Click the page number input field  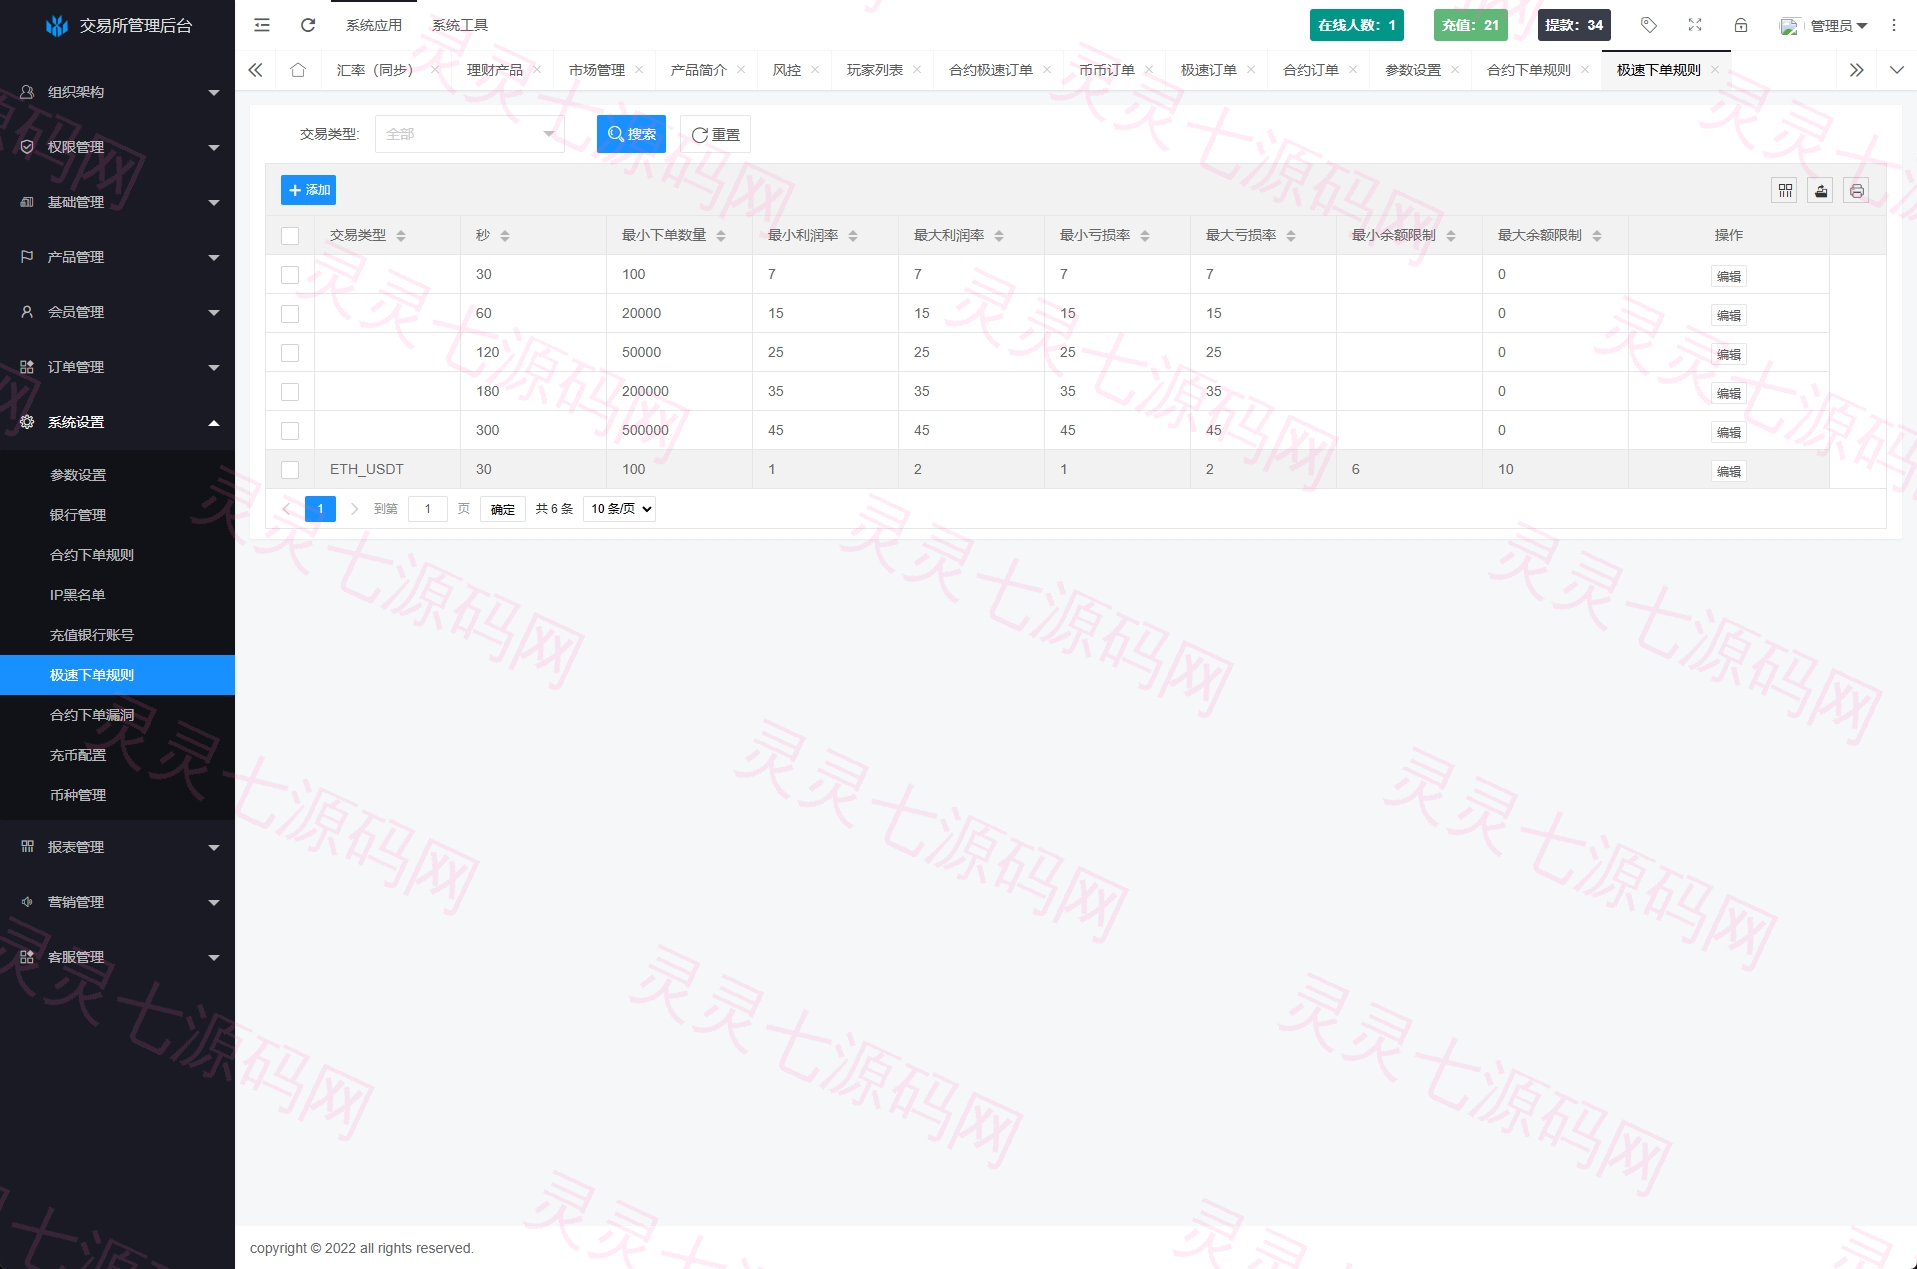pos(427,509)
